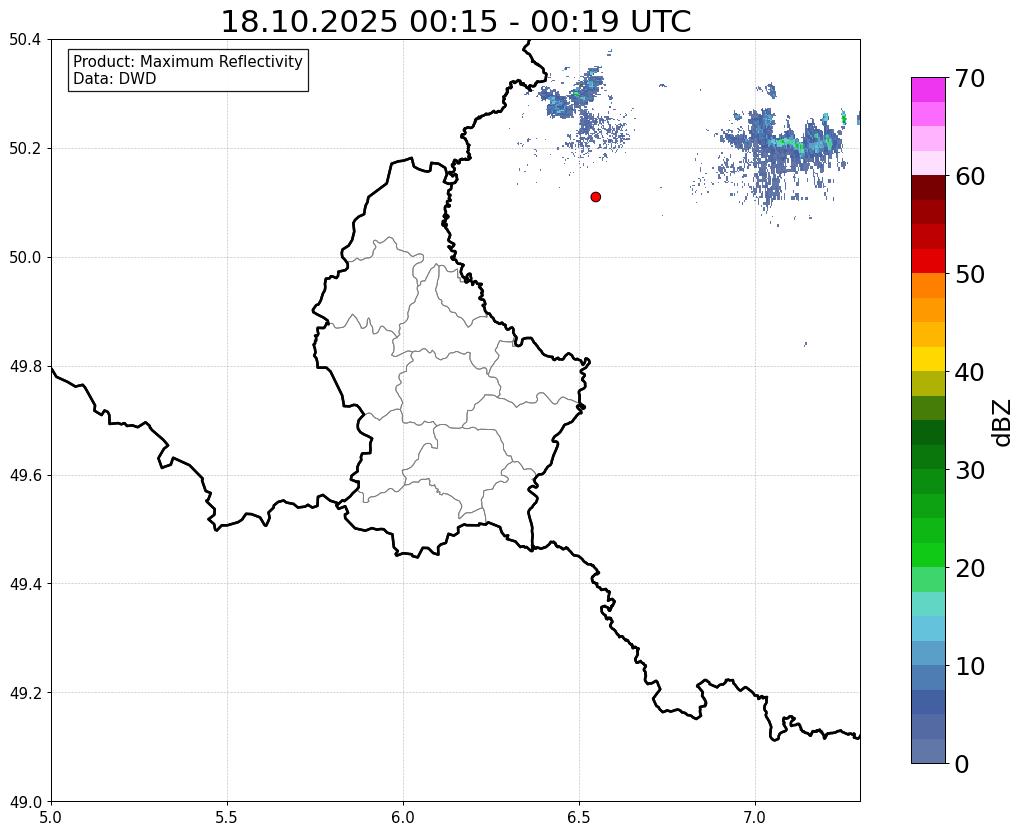Click latitude tick label 49.6
1023x834 pixels.
tap(25, 475)
